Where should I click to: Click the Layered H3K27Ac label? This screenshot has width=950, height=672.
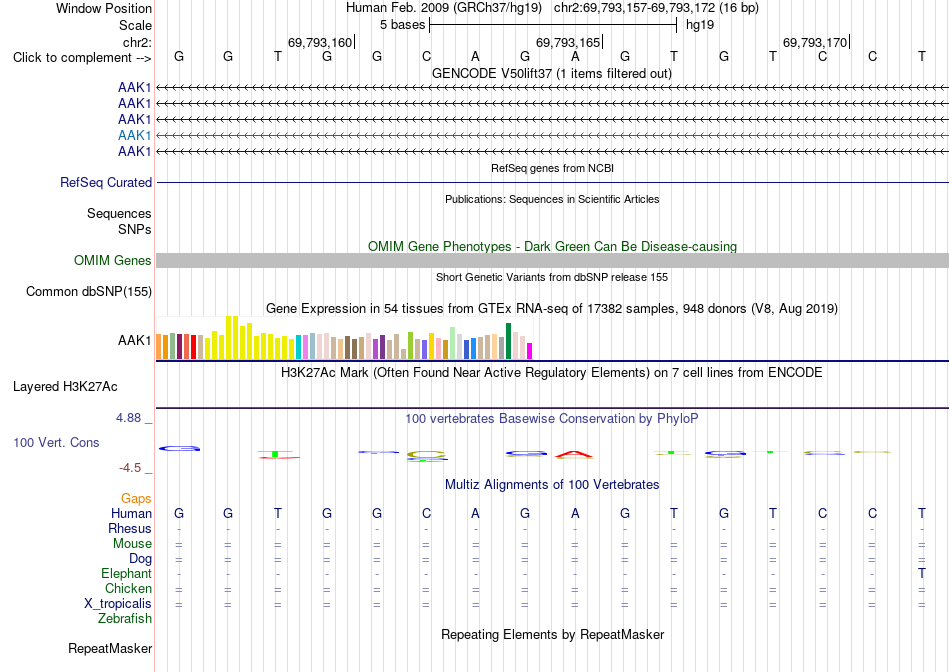[65, 387]
